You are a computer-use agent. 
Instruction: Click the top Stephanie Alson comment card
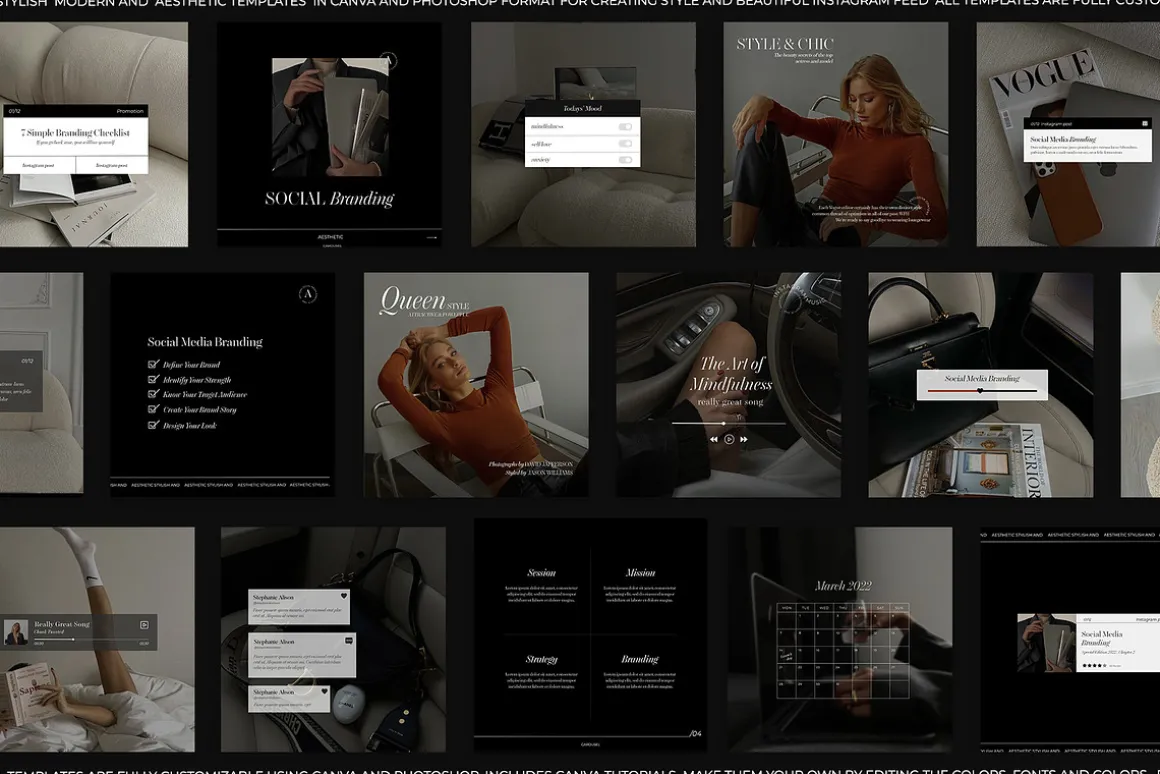pyautogui.click(x=299, y=607)
